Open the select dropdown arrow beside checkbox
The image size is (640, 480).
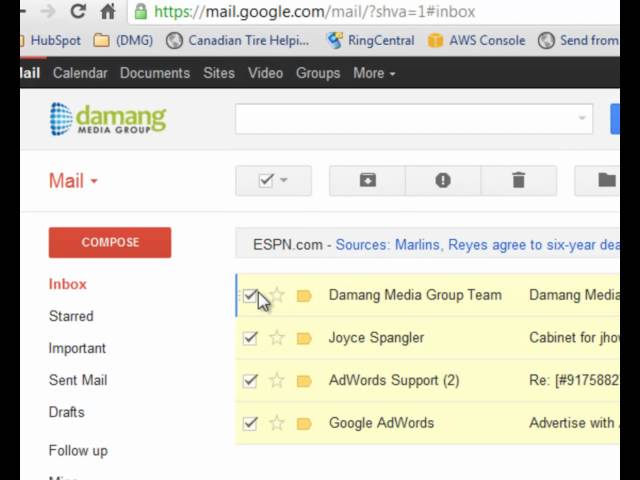pos(284,180)
